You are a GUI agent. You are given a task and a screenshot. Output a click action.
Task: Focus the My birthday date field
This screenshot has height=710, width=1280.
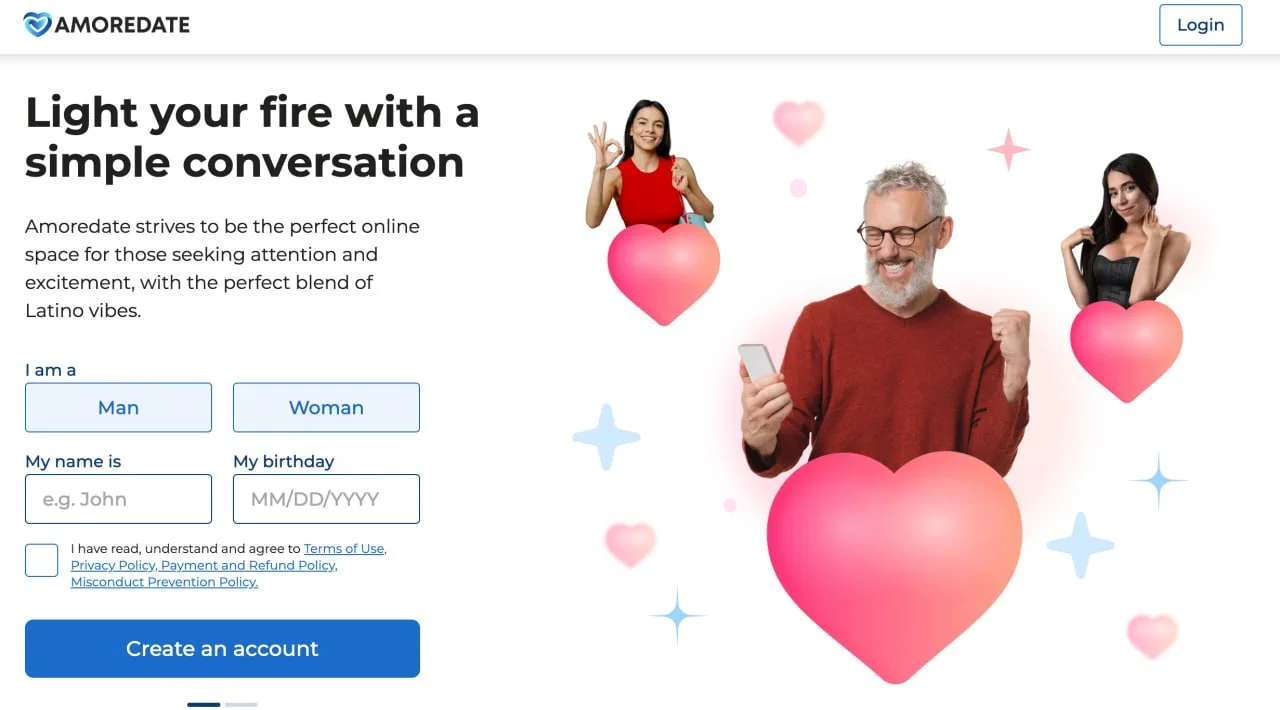pyautogui.click(x=326, y=499)
